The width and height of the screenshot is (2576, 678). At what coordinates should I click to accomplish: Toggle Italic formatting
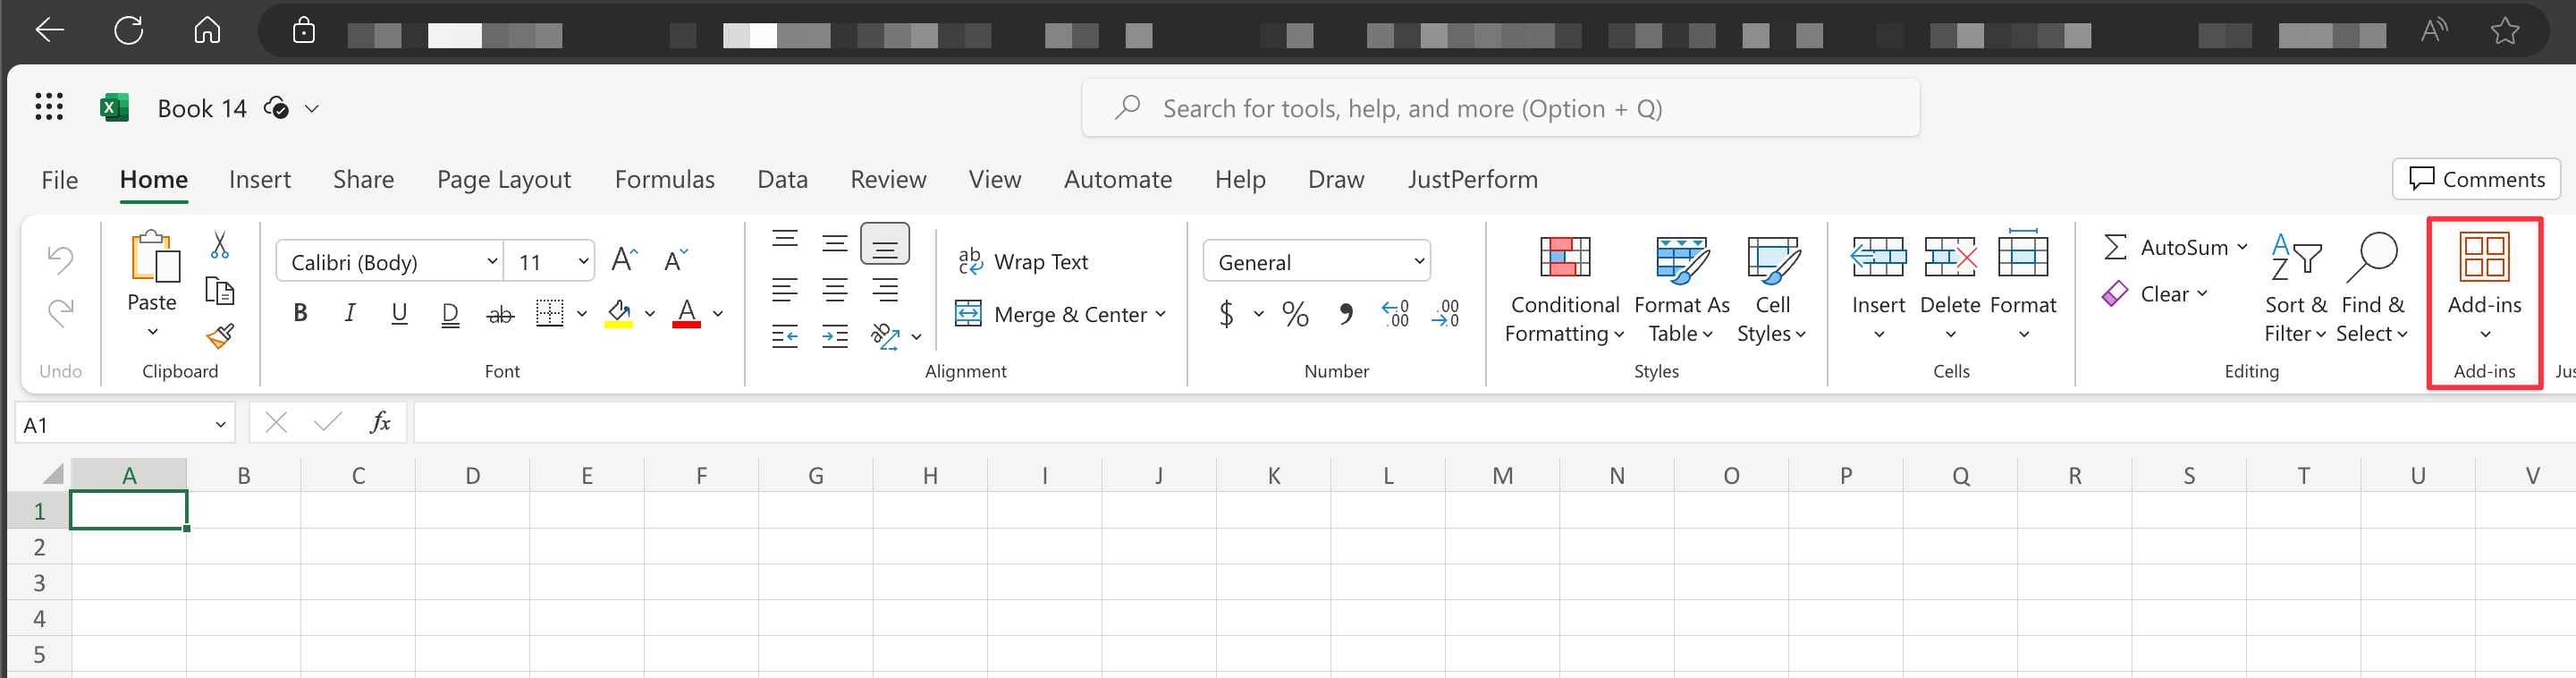[x=349, y=314]
